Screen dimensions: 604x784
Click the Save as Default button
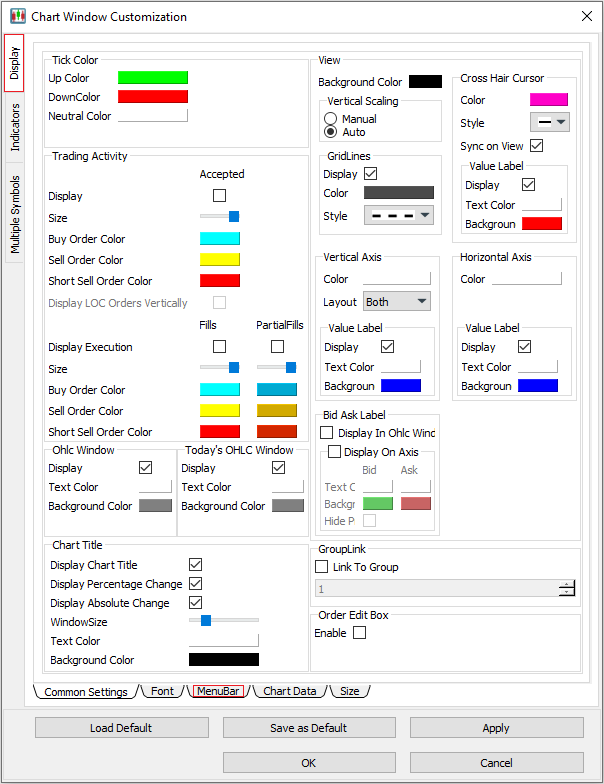[309, 728]
